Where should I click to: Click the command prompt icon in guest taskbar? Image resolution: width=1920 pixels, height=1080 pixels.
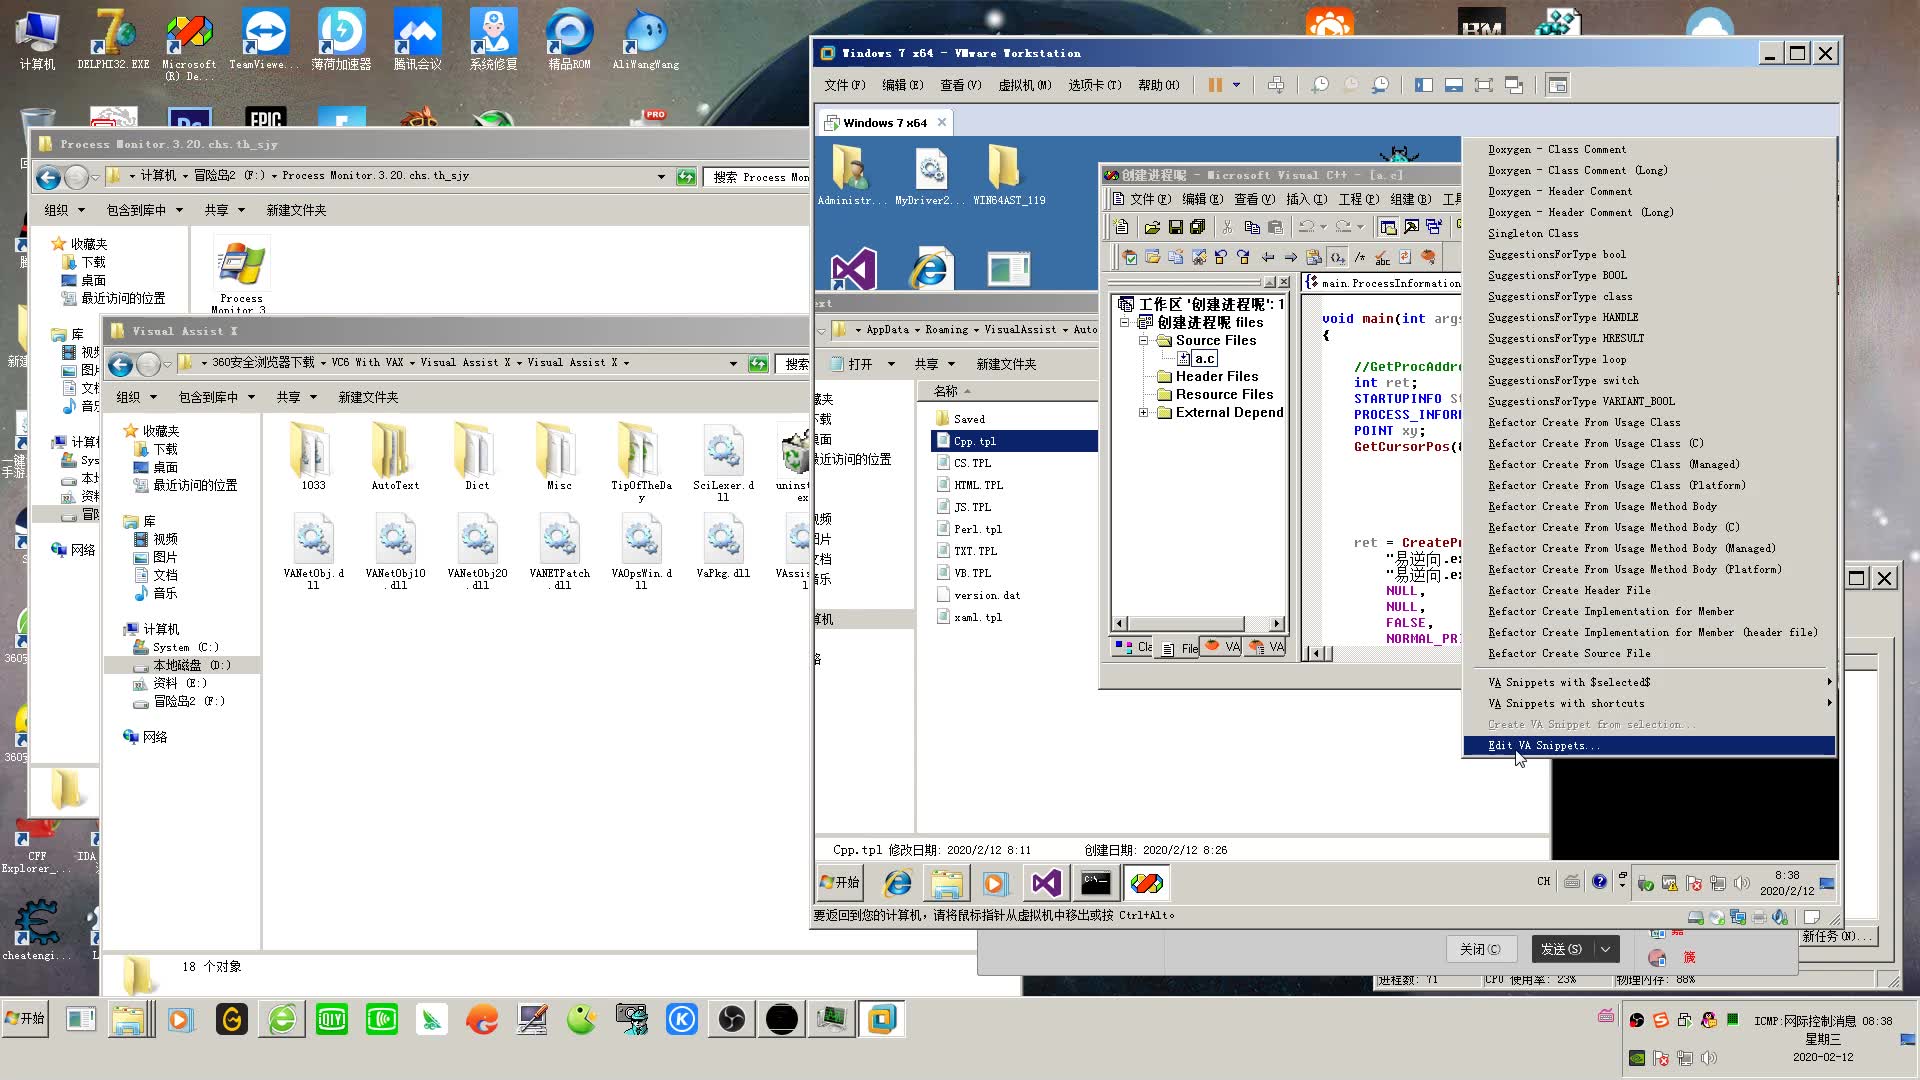click(x=1096, y=883)
